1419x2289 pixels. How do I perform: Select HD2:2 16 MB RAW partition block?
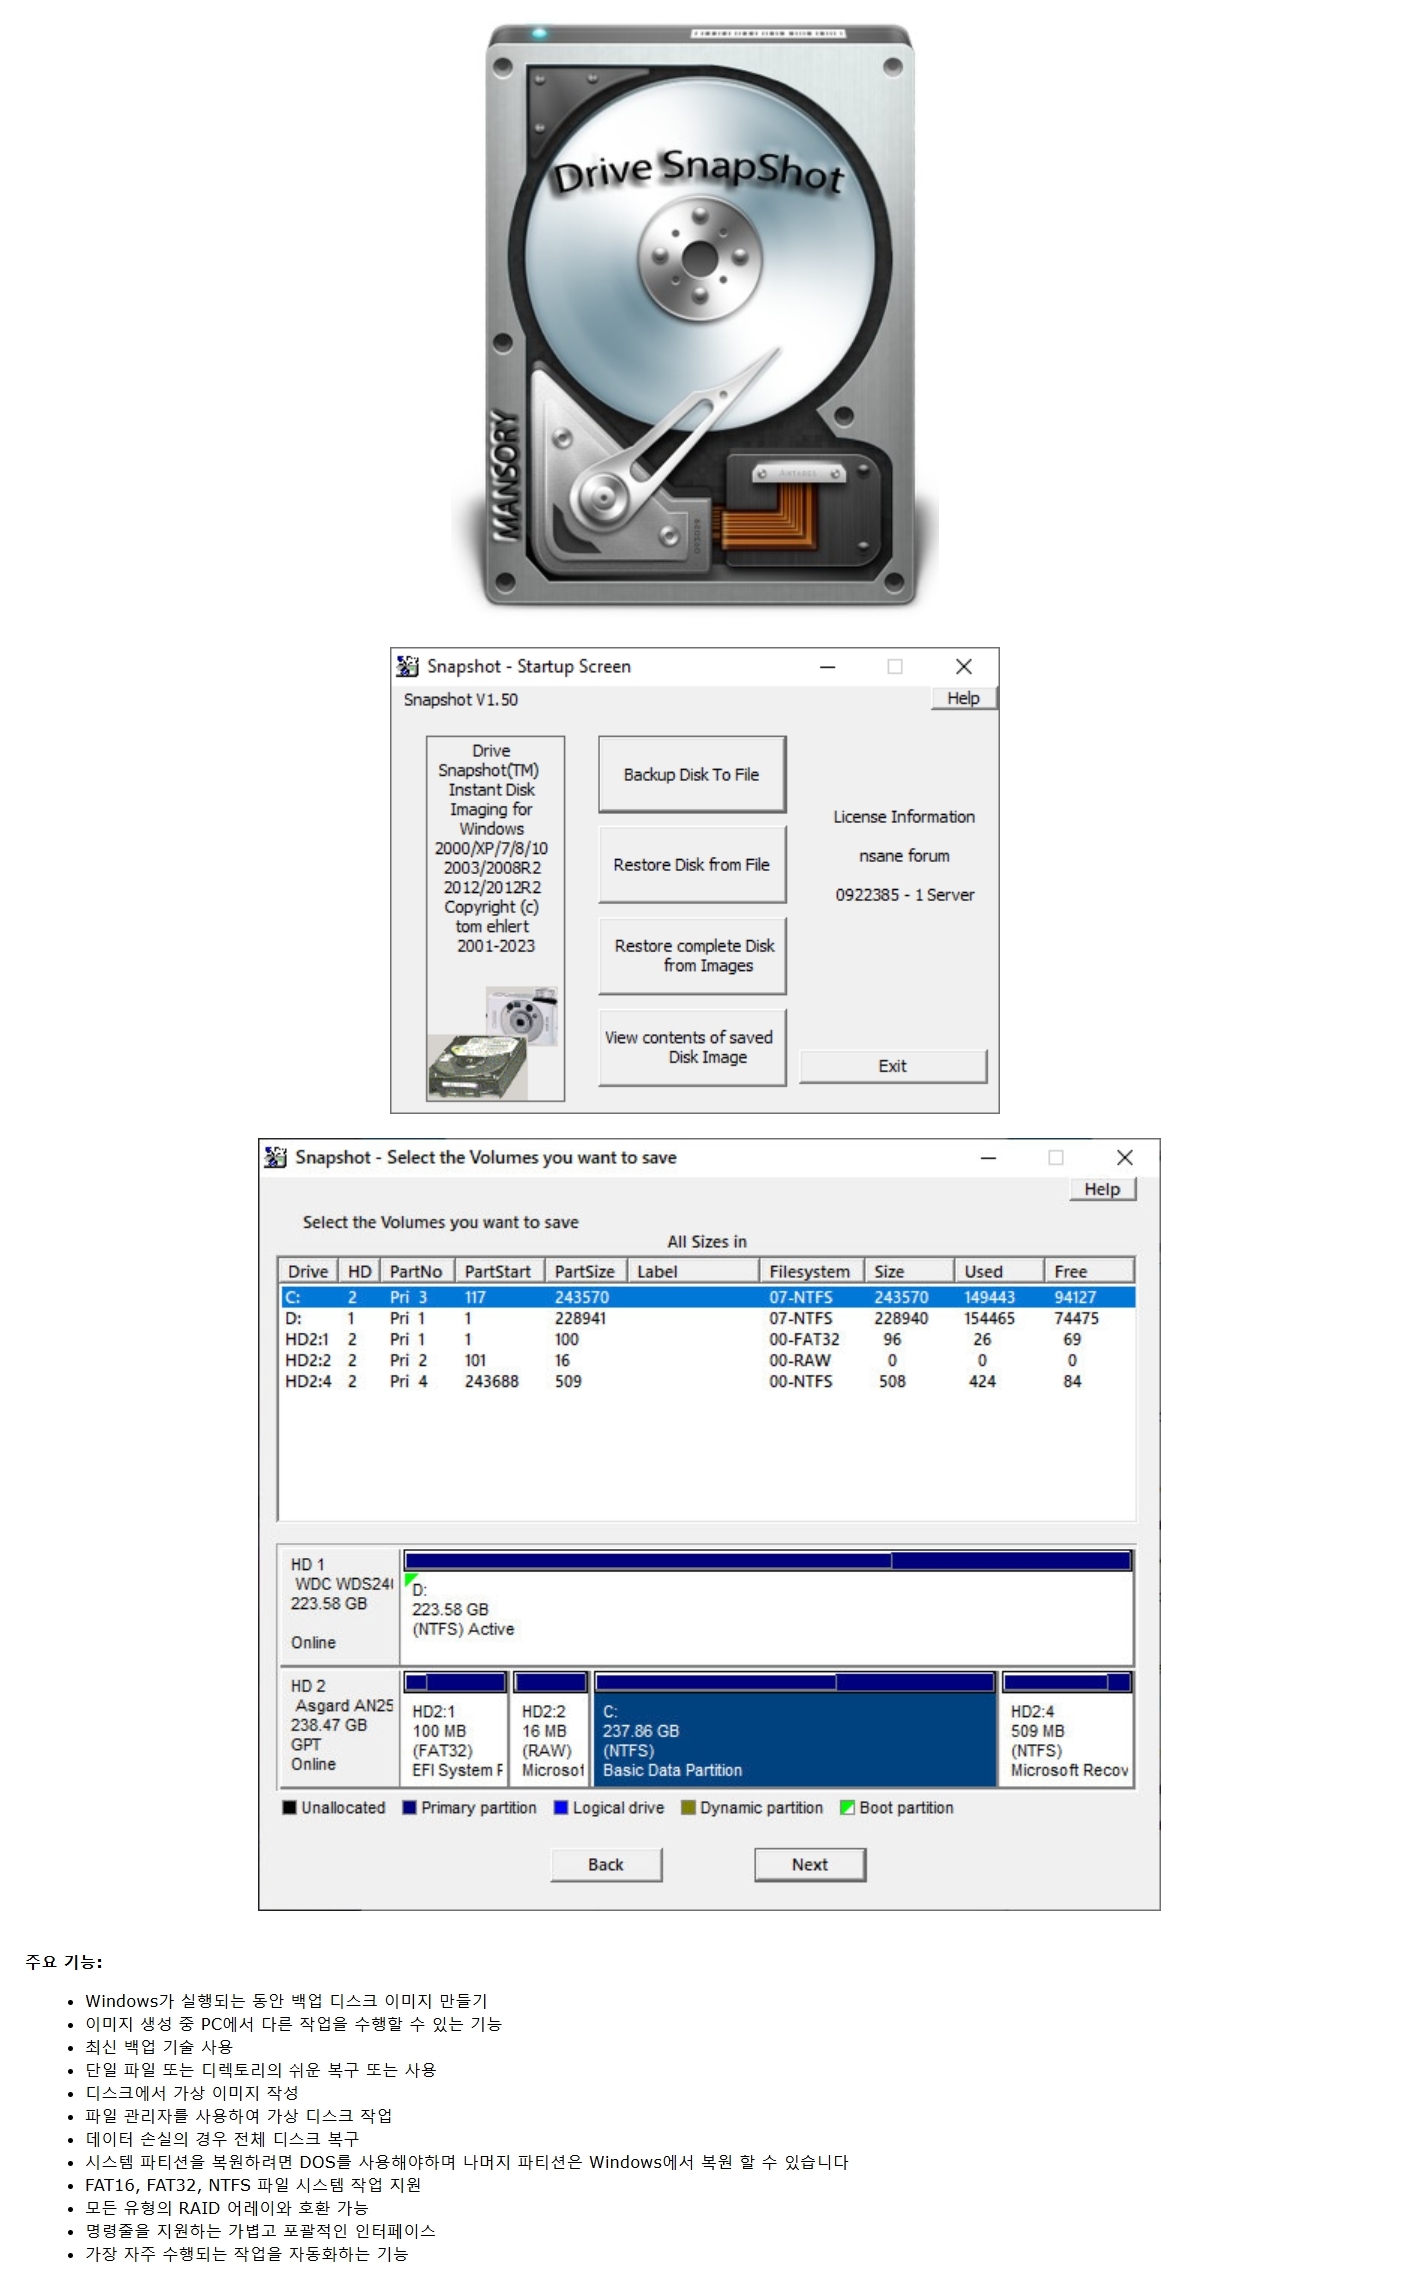(550, 1741)
